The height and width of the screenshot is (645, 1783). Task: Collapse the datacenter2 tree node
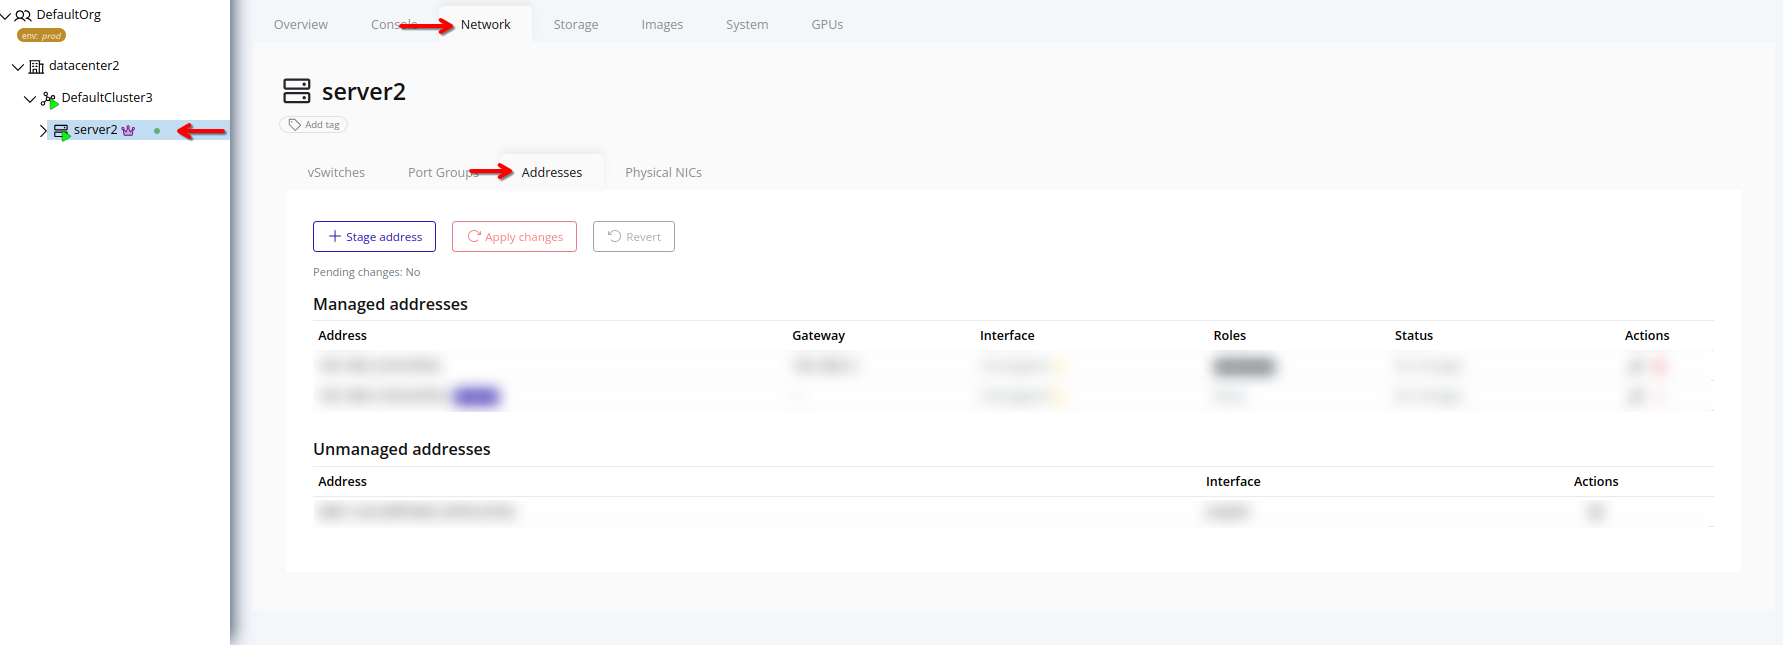click(x=18, y=67)
